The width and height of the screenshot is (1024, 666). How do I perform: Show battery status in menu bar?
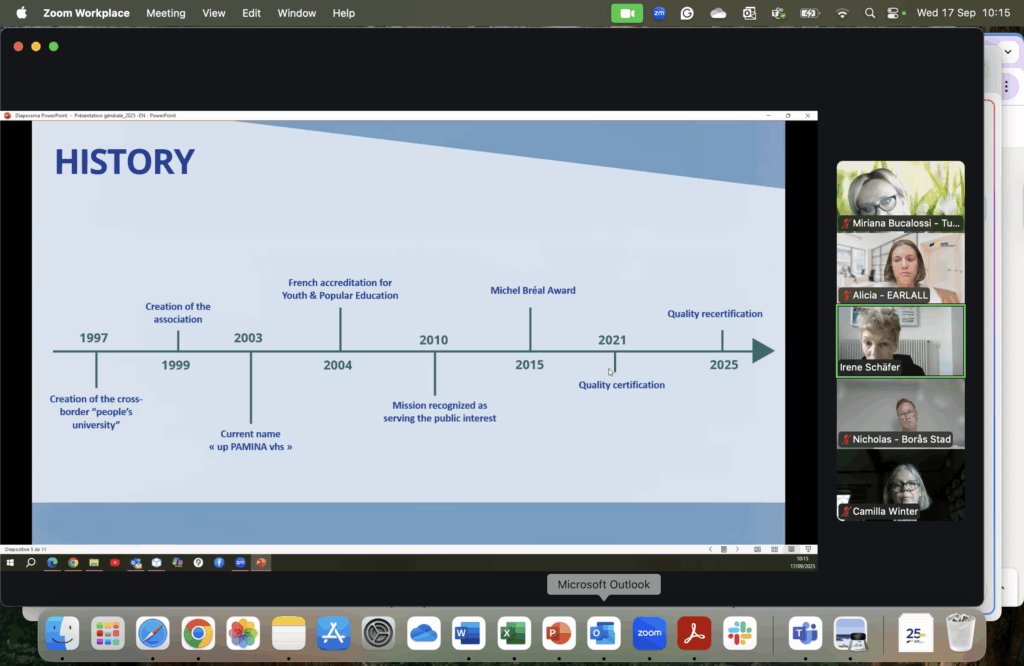(809, 13)
